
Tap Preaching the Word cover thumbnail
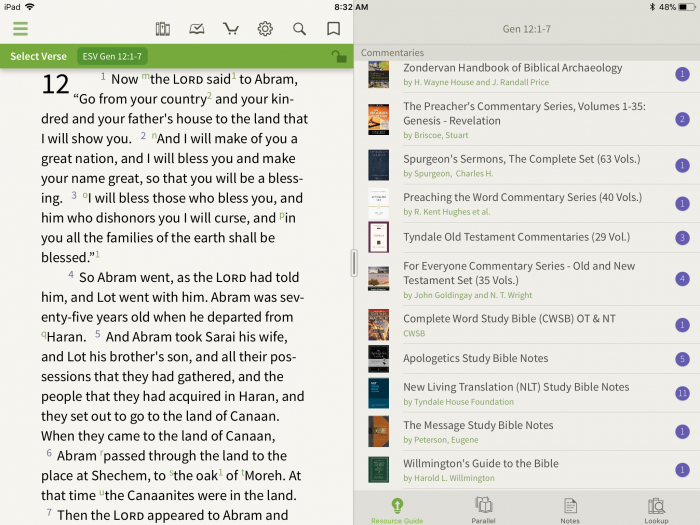click(x=378, y=204)
